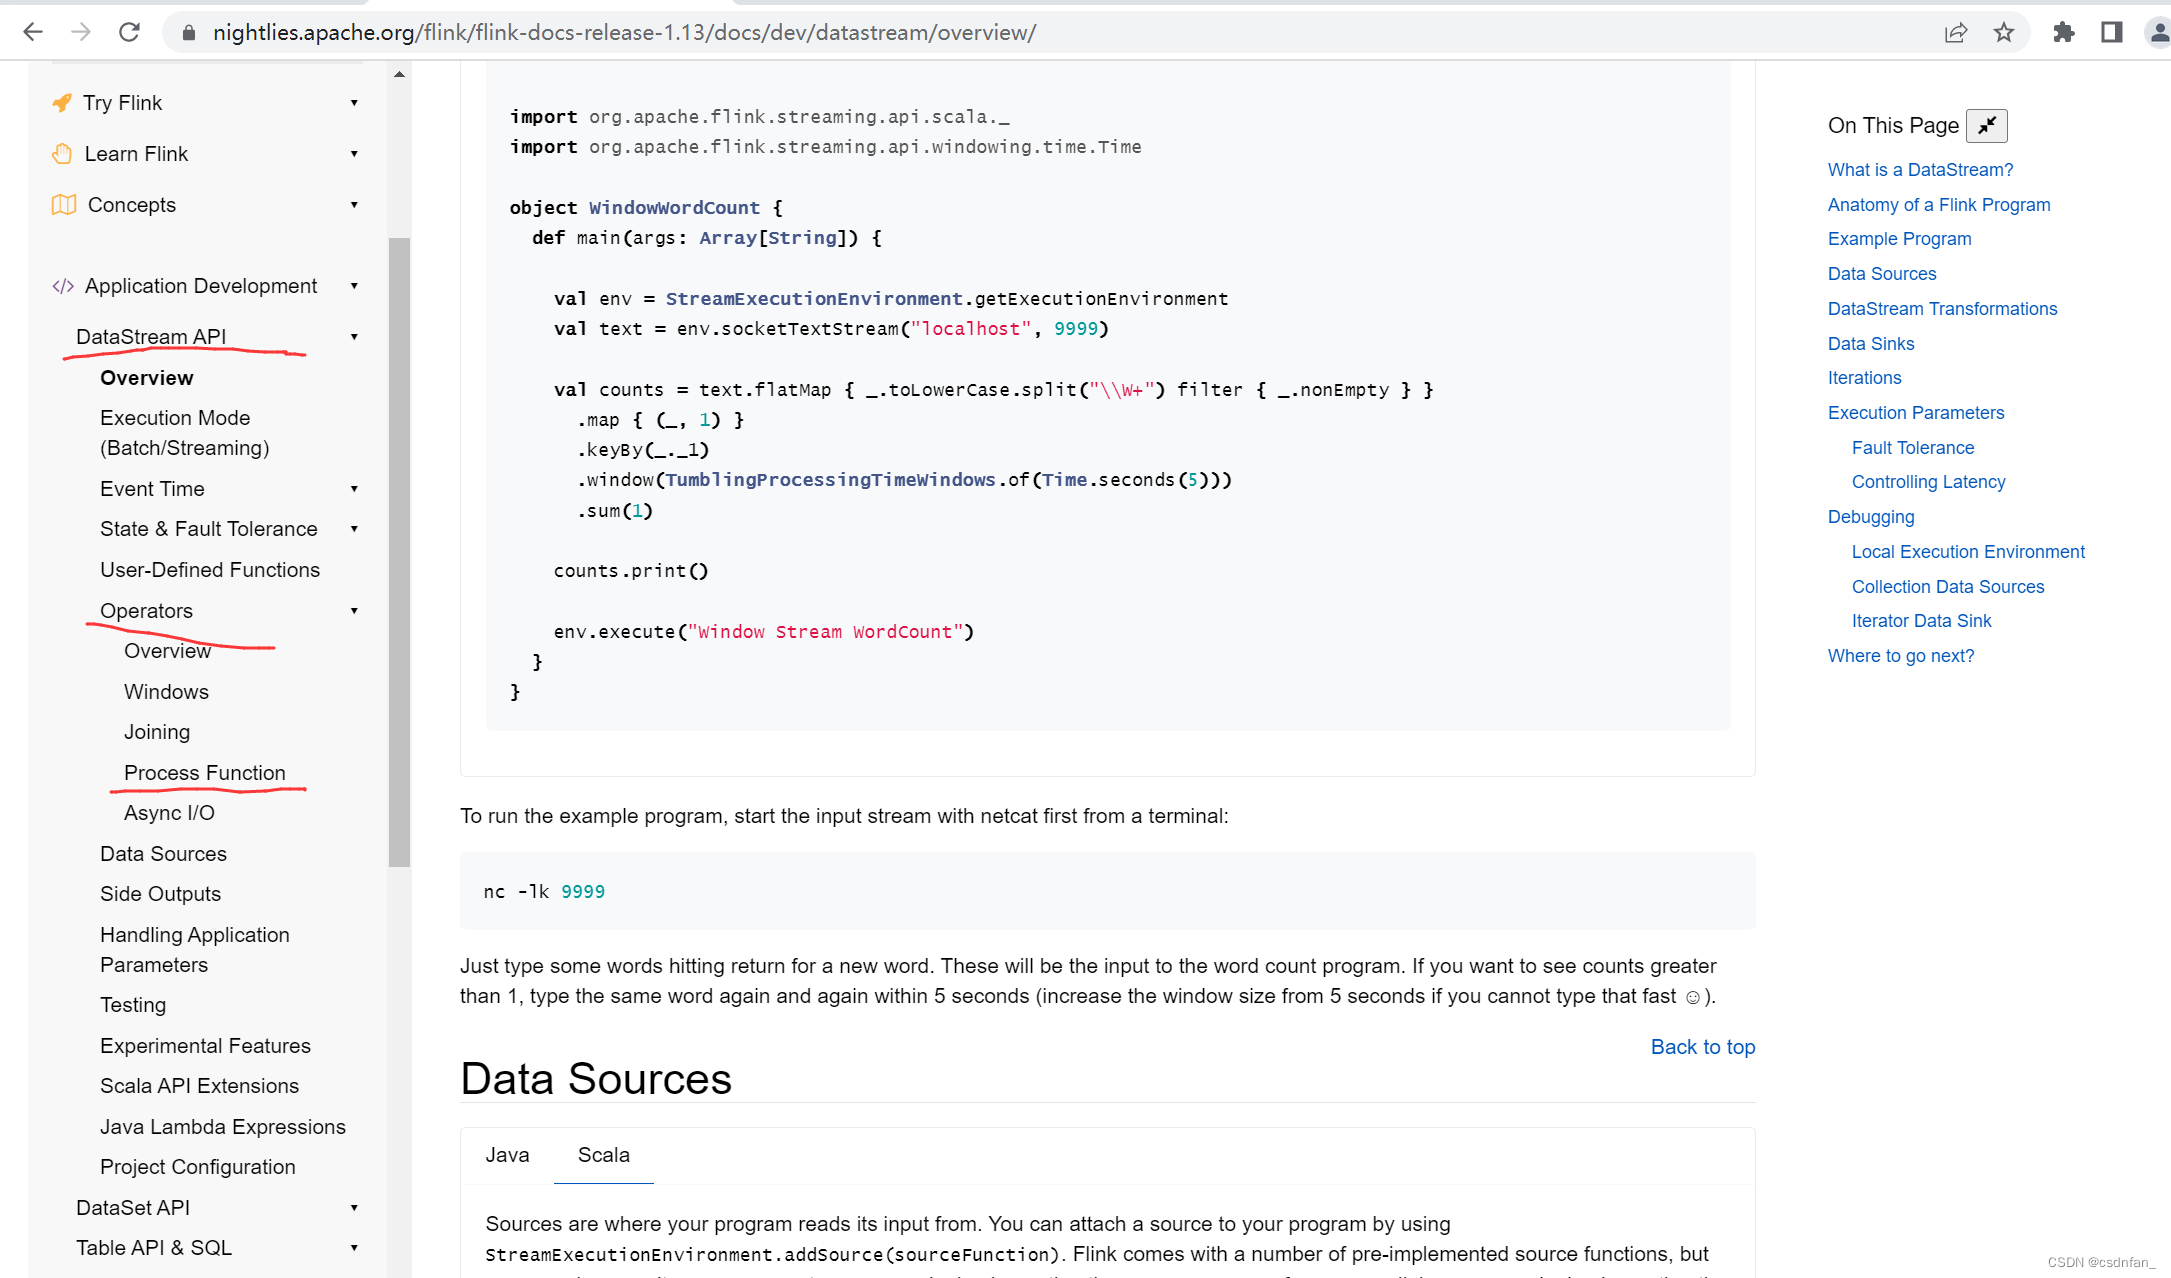Expand the Learn Flink menu arrow
The height and width of the screenshot is (1278, 2171).
[x=354, y=154]
